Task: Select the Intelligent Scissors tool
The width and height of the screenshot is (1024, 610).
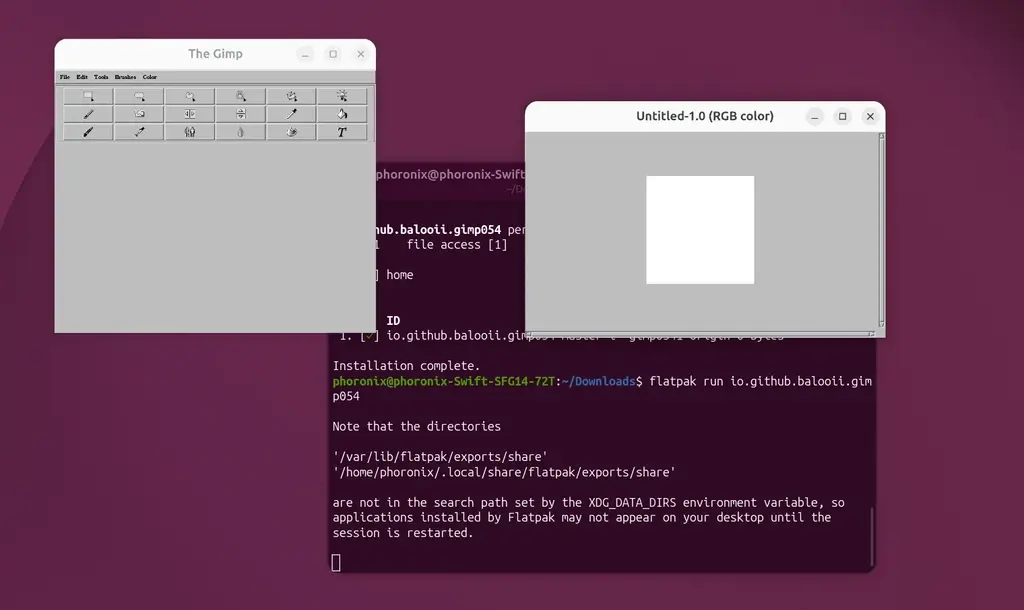Action: (x=342, y=96)
